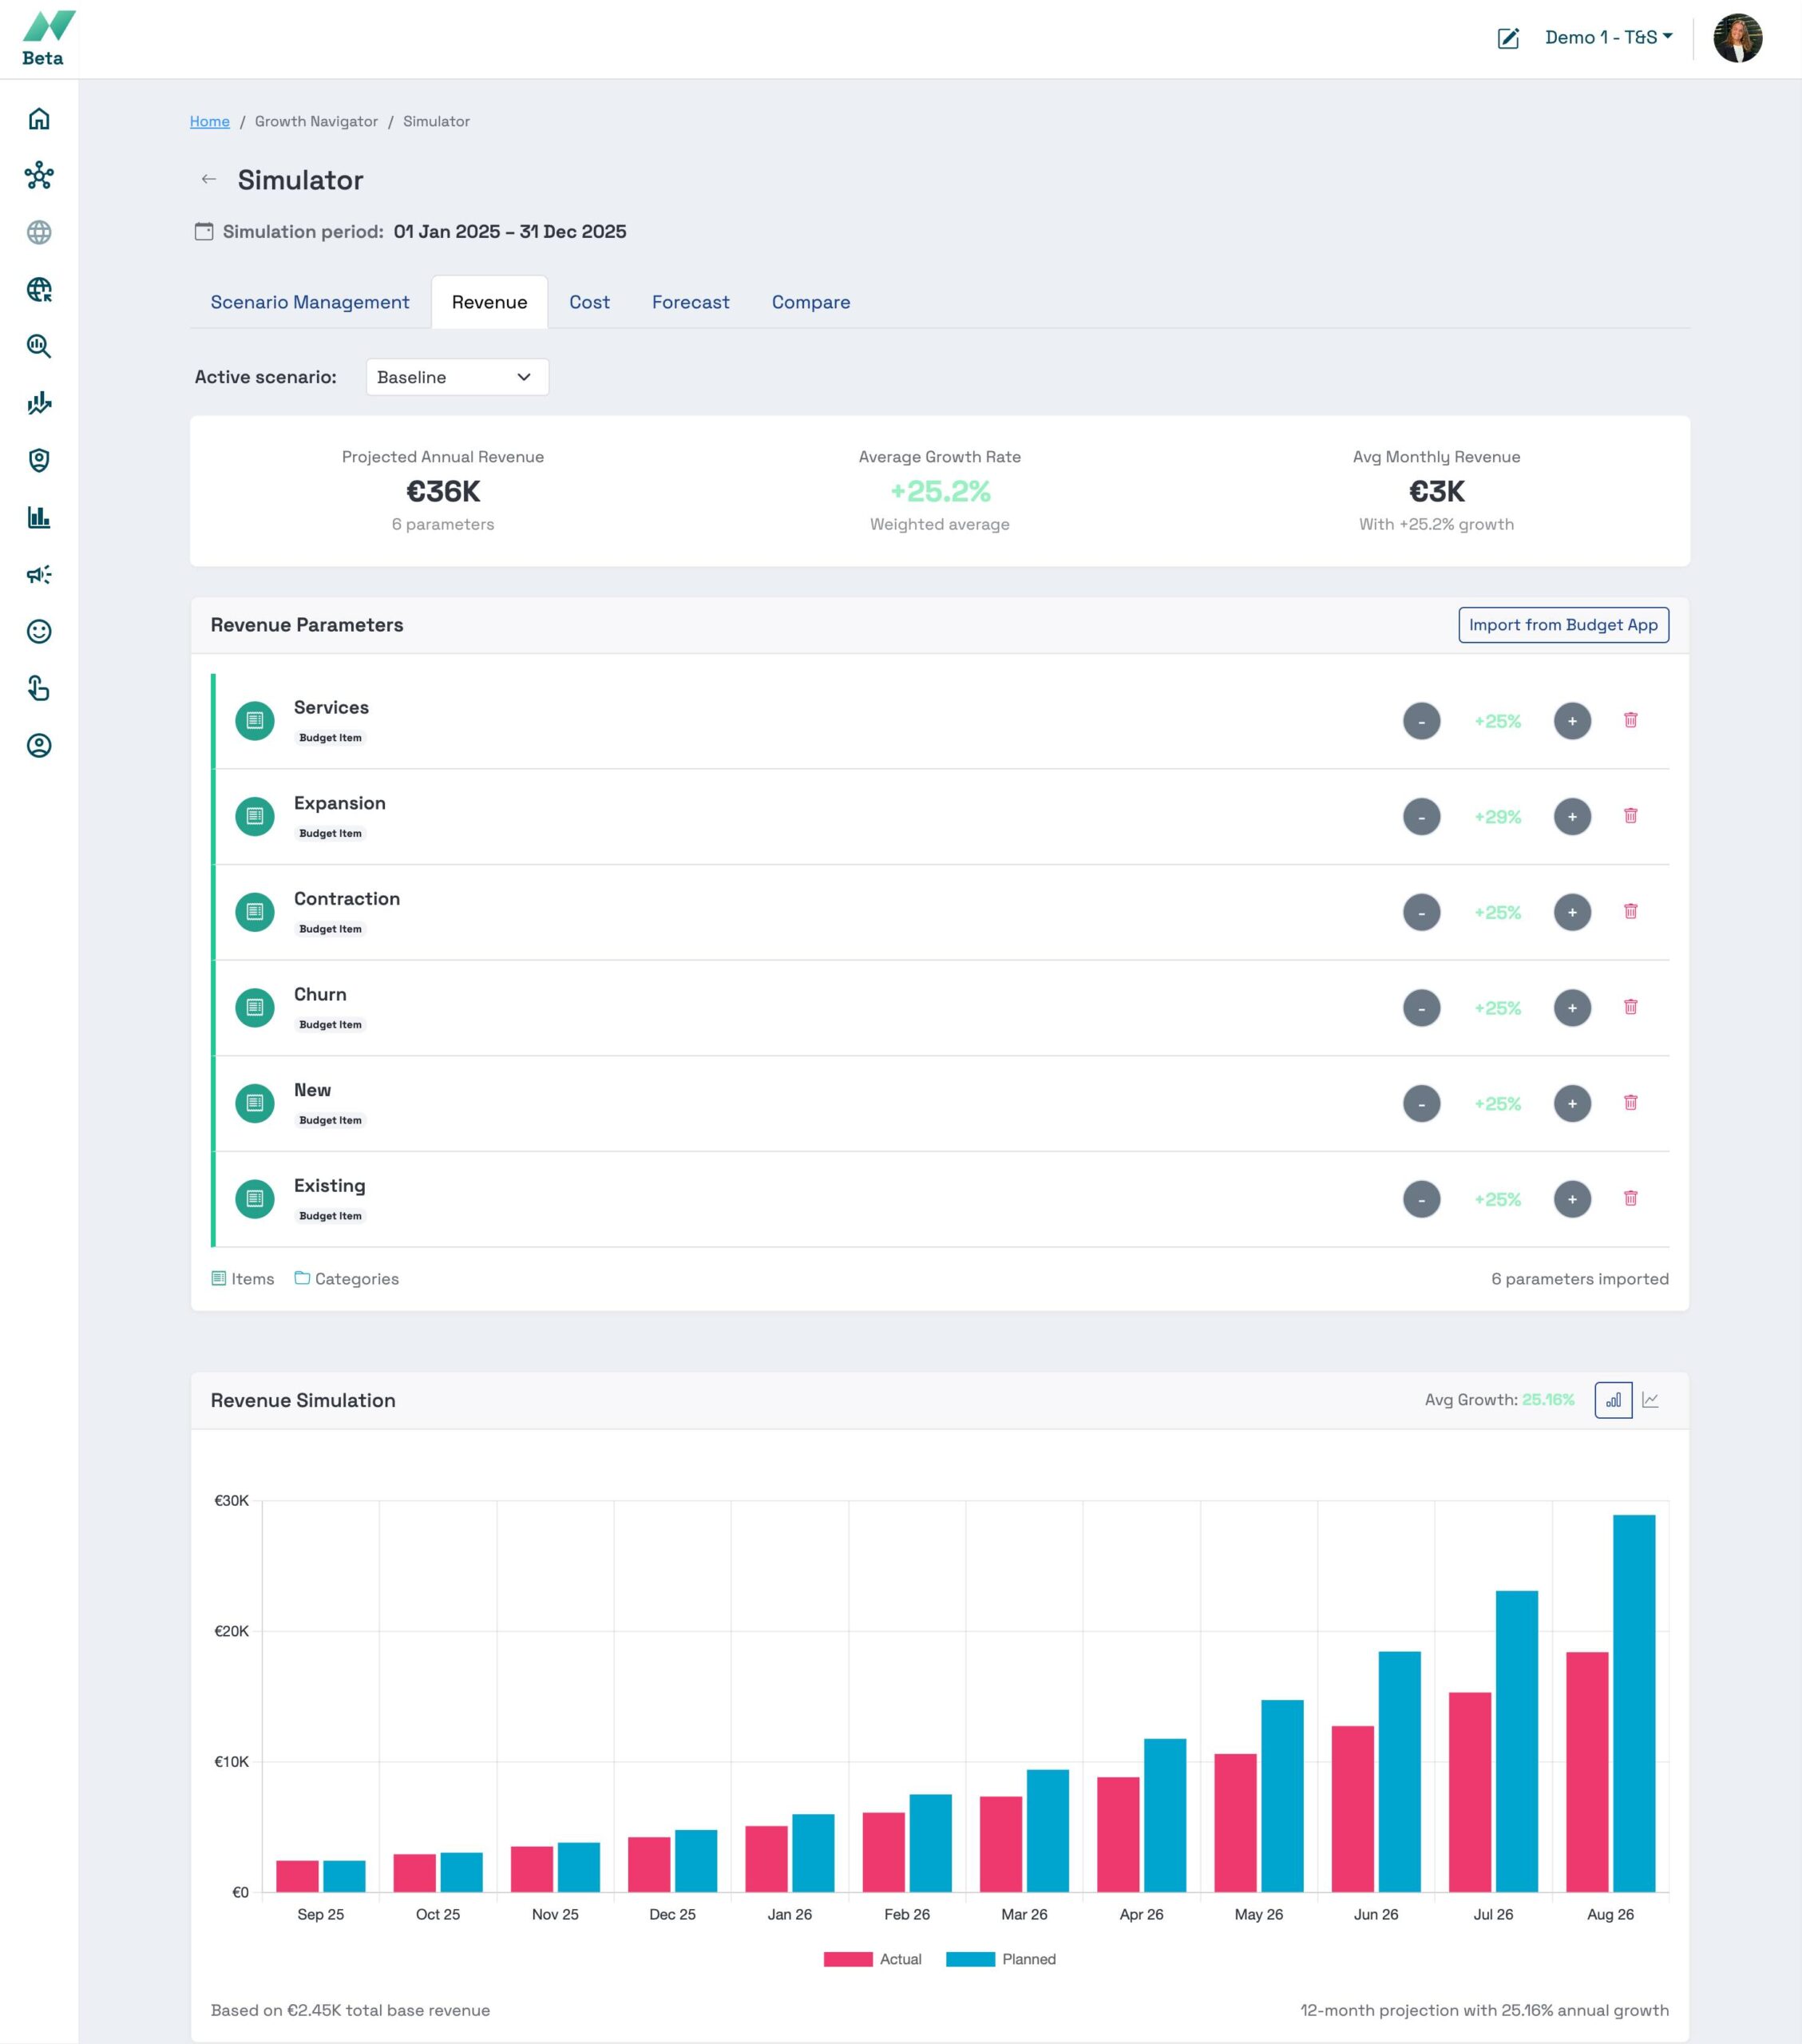Delete the Services parameter with trash icon
The height and width of the screenshot is (2044, 1802).
(x=1630, y=720)
